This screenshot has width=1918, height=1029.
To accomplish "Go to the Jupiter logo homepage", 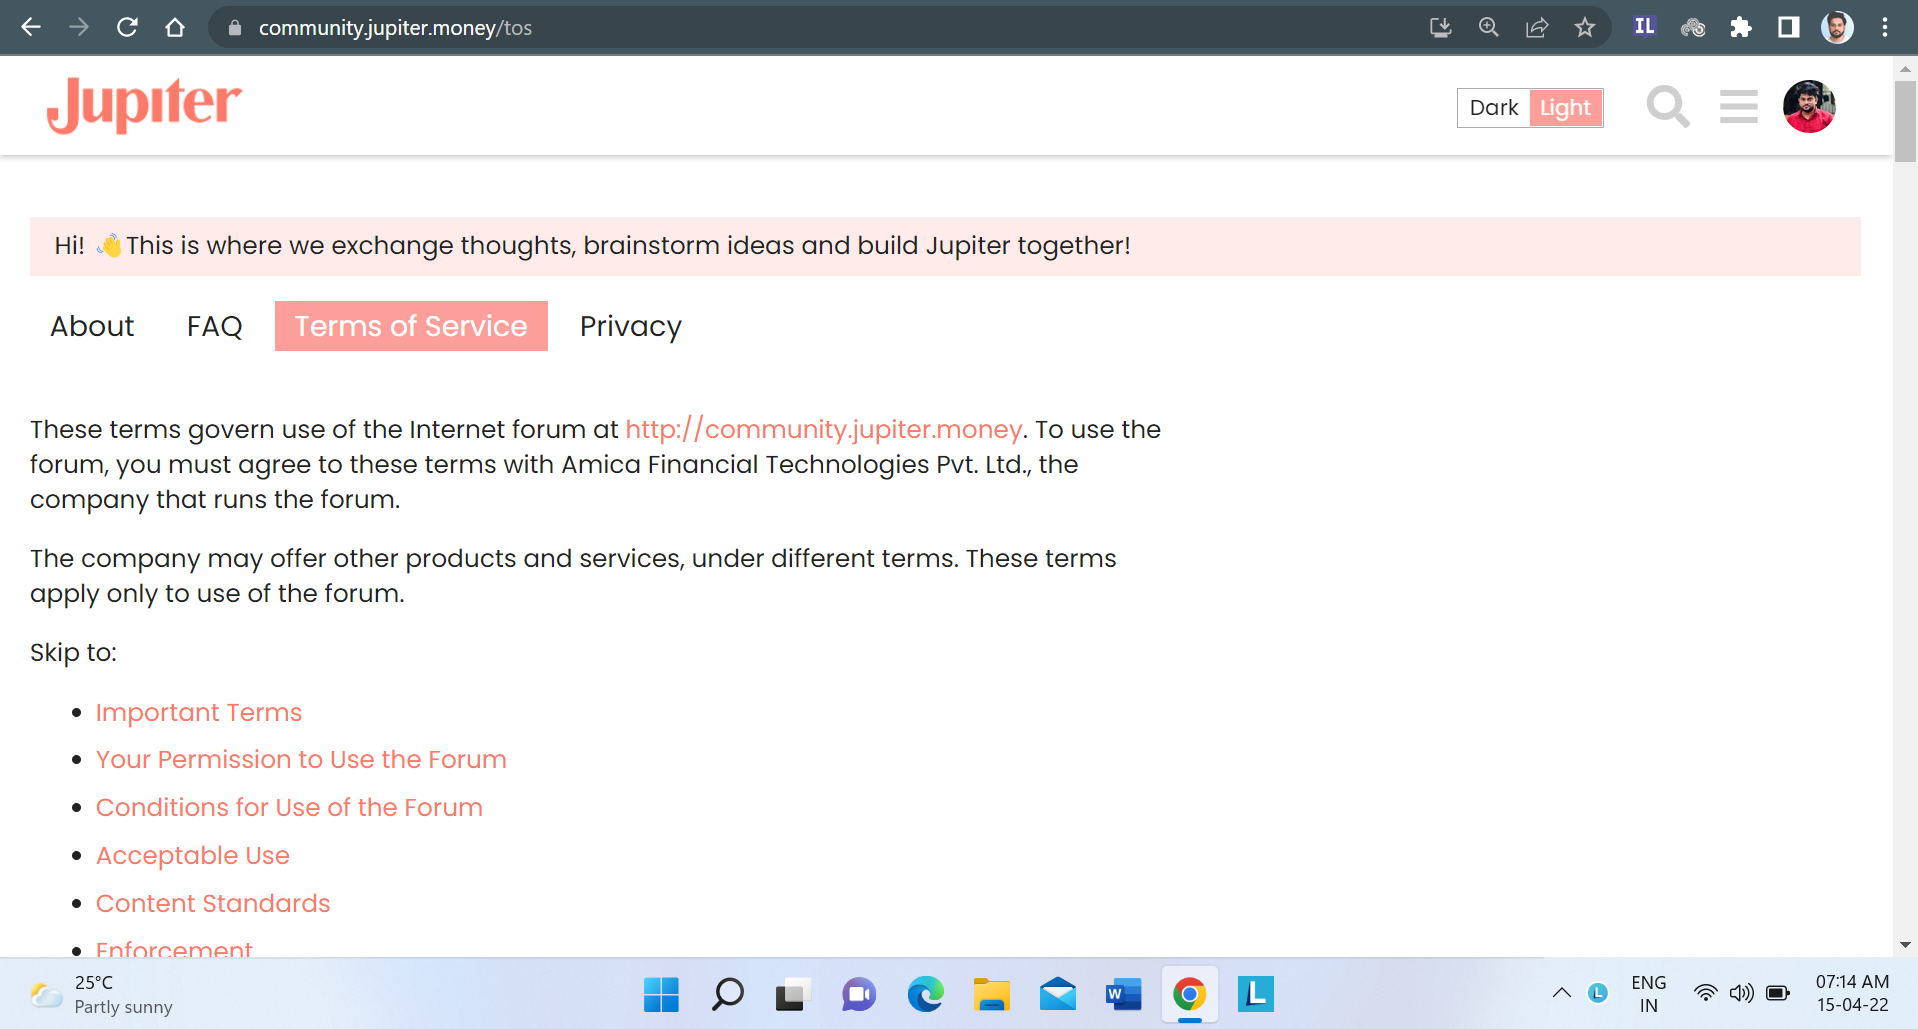I will coord(144,105).
